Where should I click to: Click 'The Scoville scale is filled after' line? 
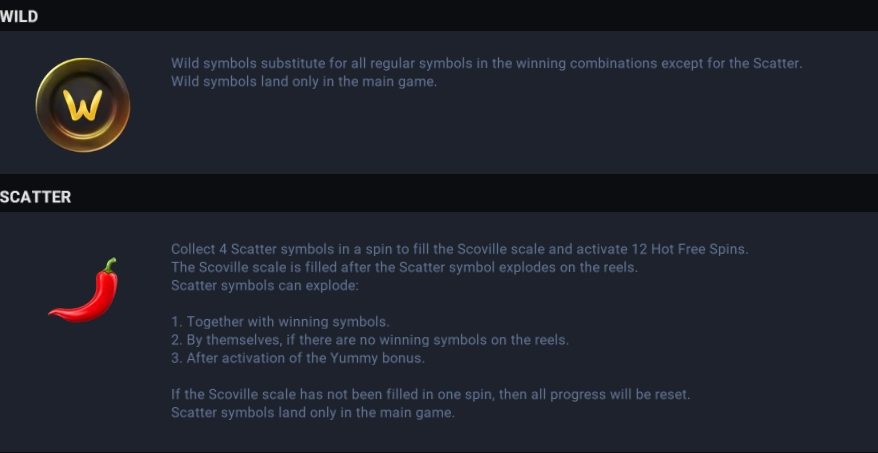[404, 267]
